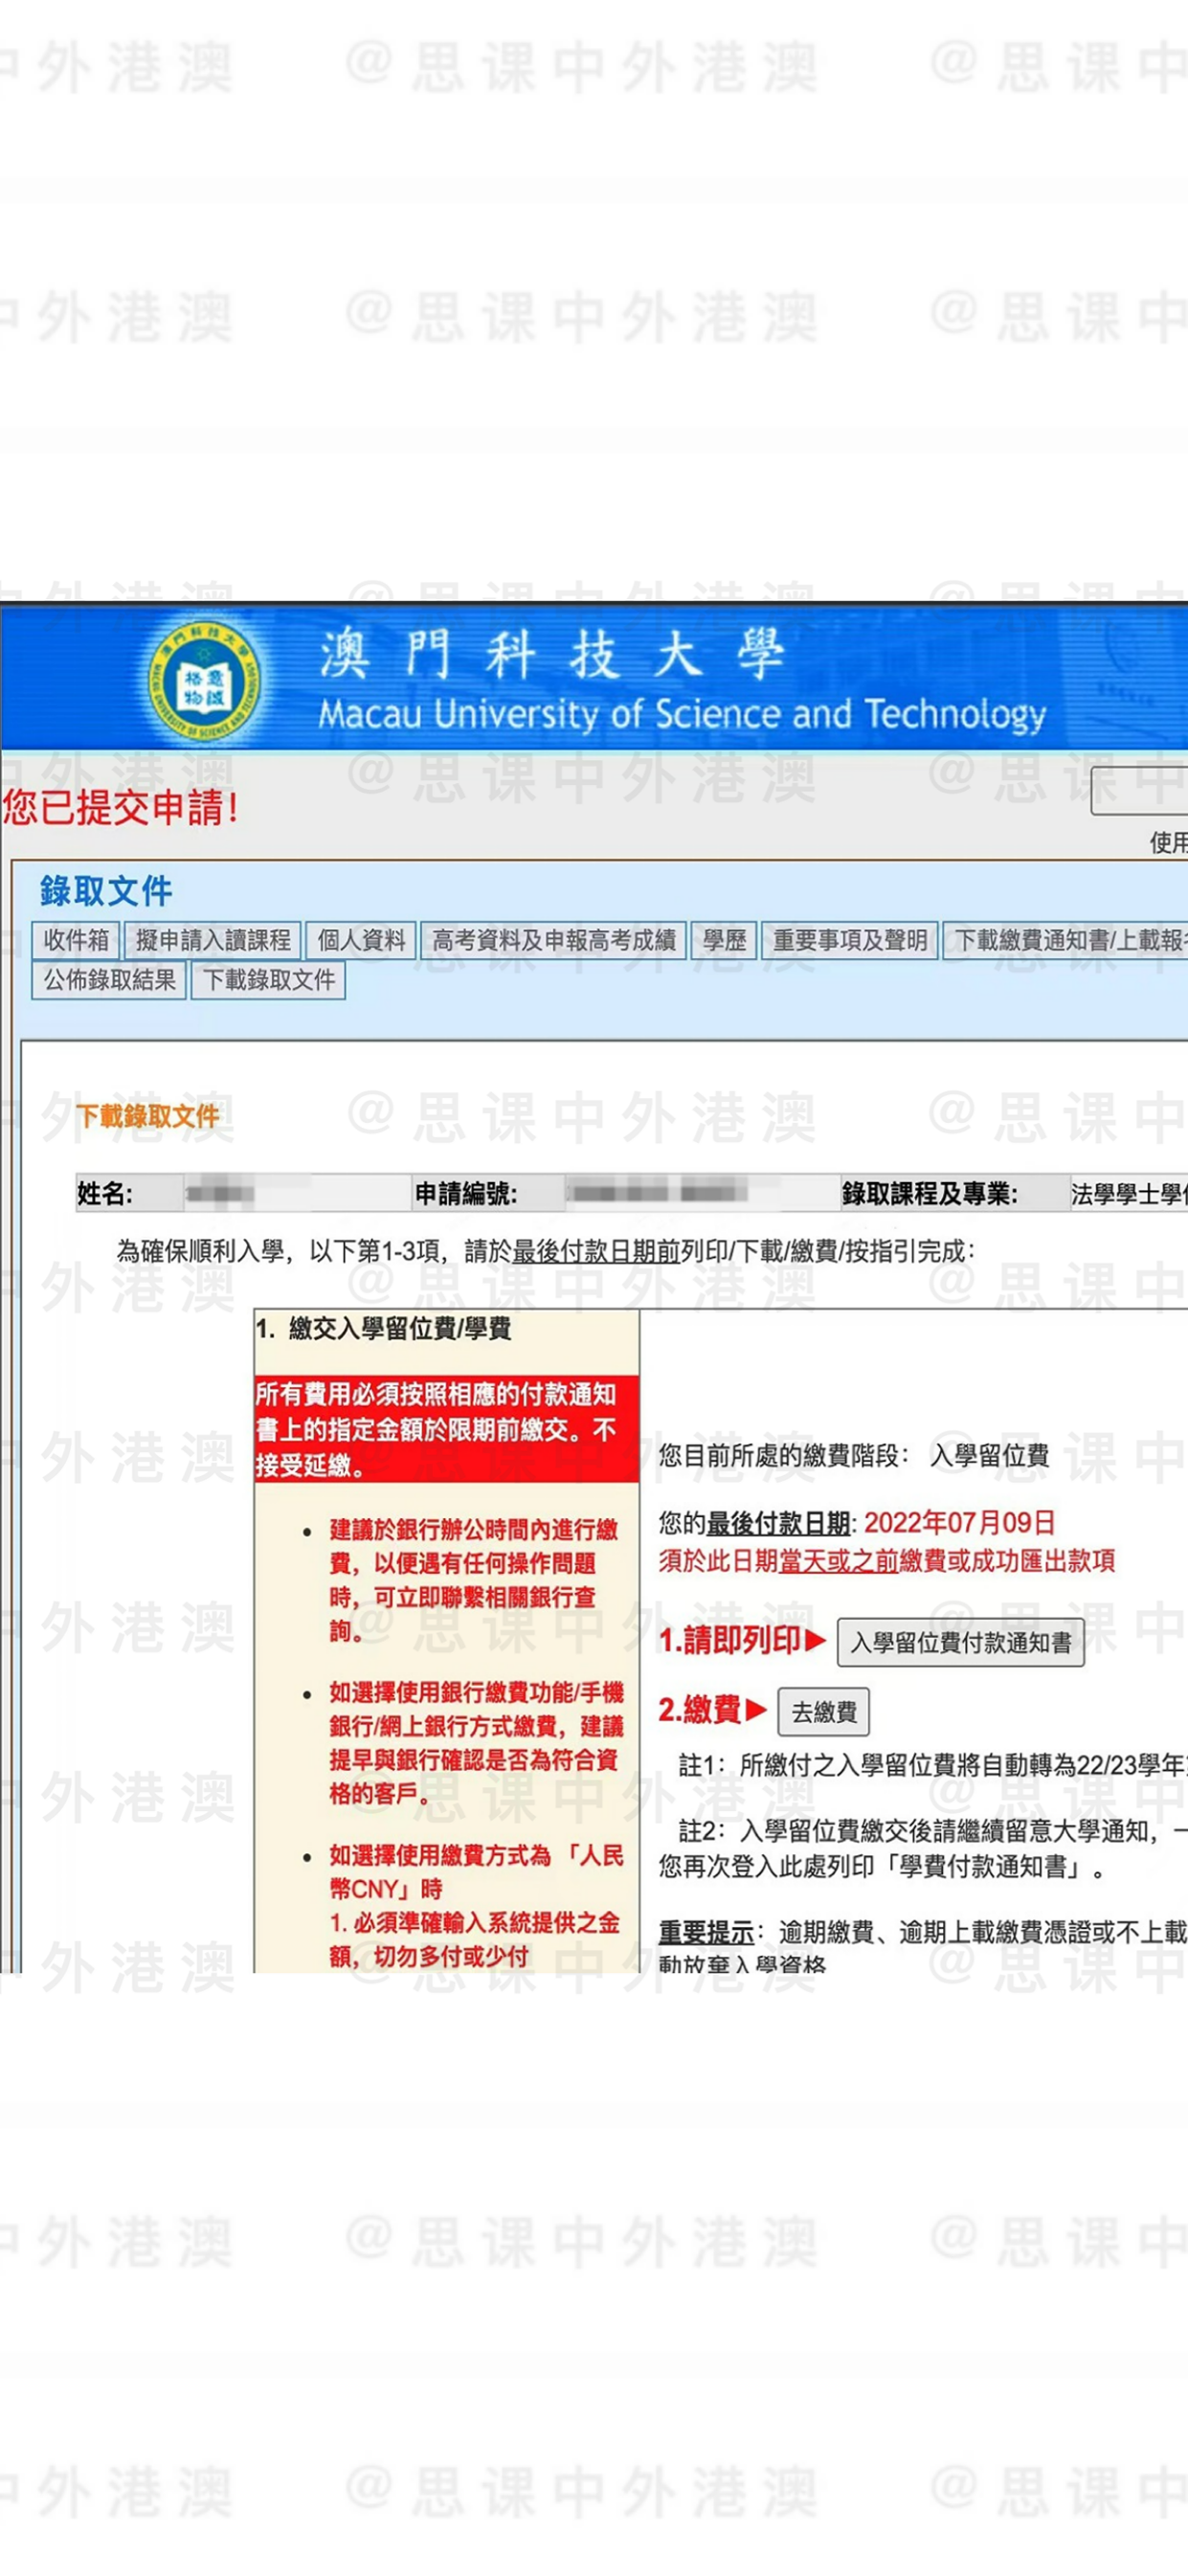Click the 去繳費 button
The image size is (1188, 2576).
point(824,1711)
